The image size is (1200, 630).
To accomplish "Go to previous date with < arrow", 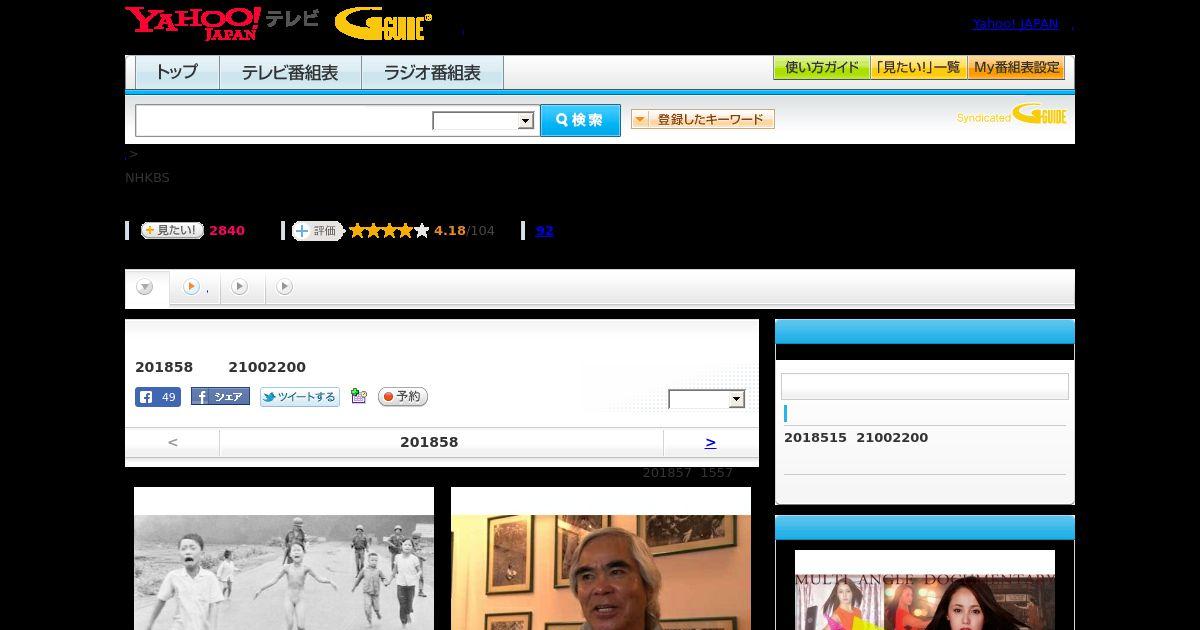I will pyautogui.click(x=173, y=442).
